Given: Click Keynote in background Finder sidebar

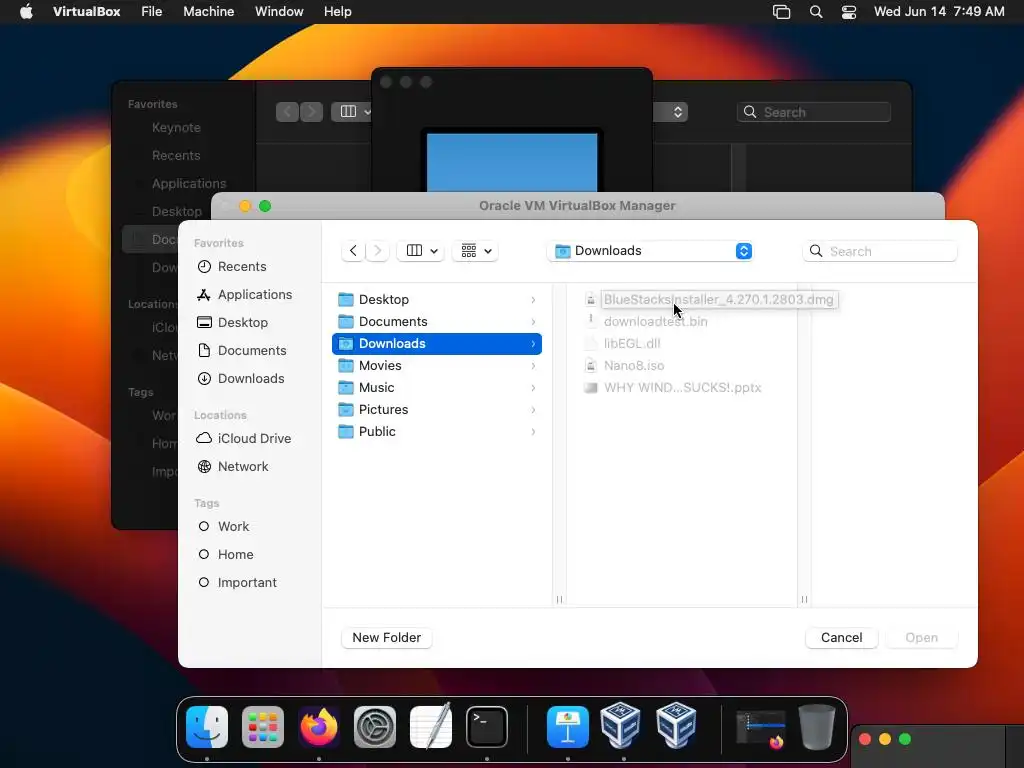Looking at the screenshot, I should pos(176,128).
